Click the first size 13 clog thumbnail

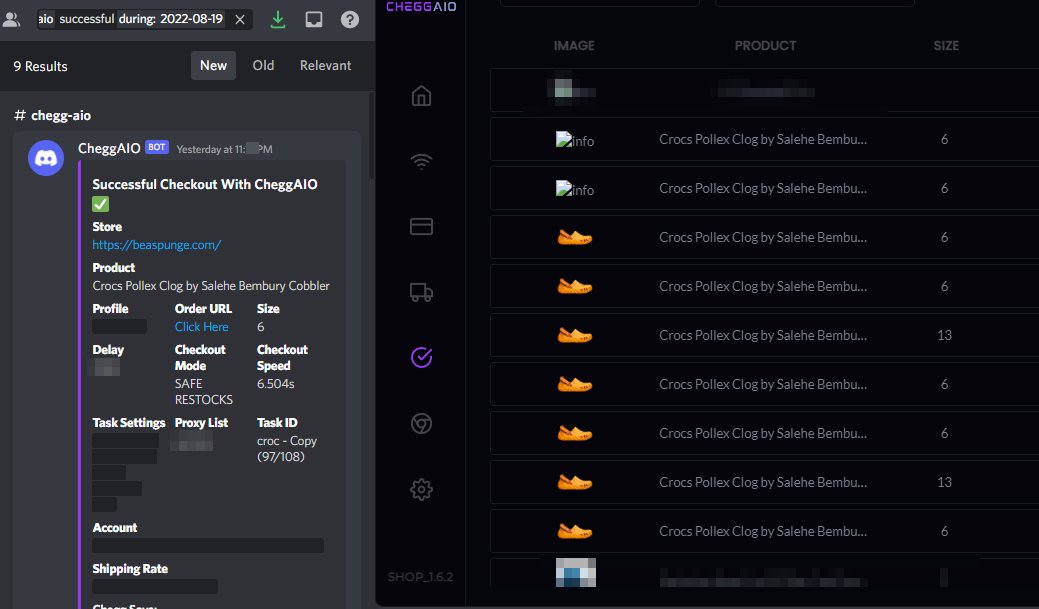[x=574, y=335]
